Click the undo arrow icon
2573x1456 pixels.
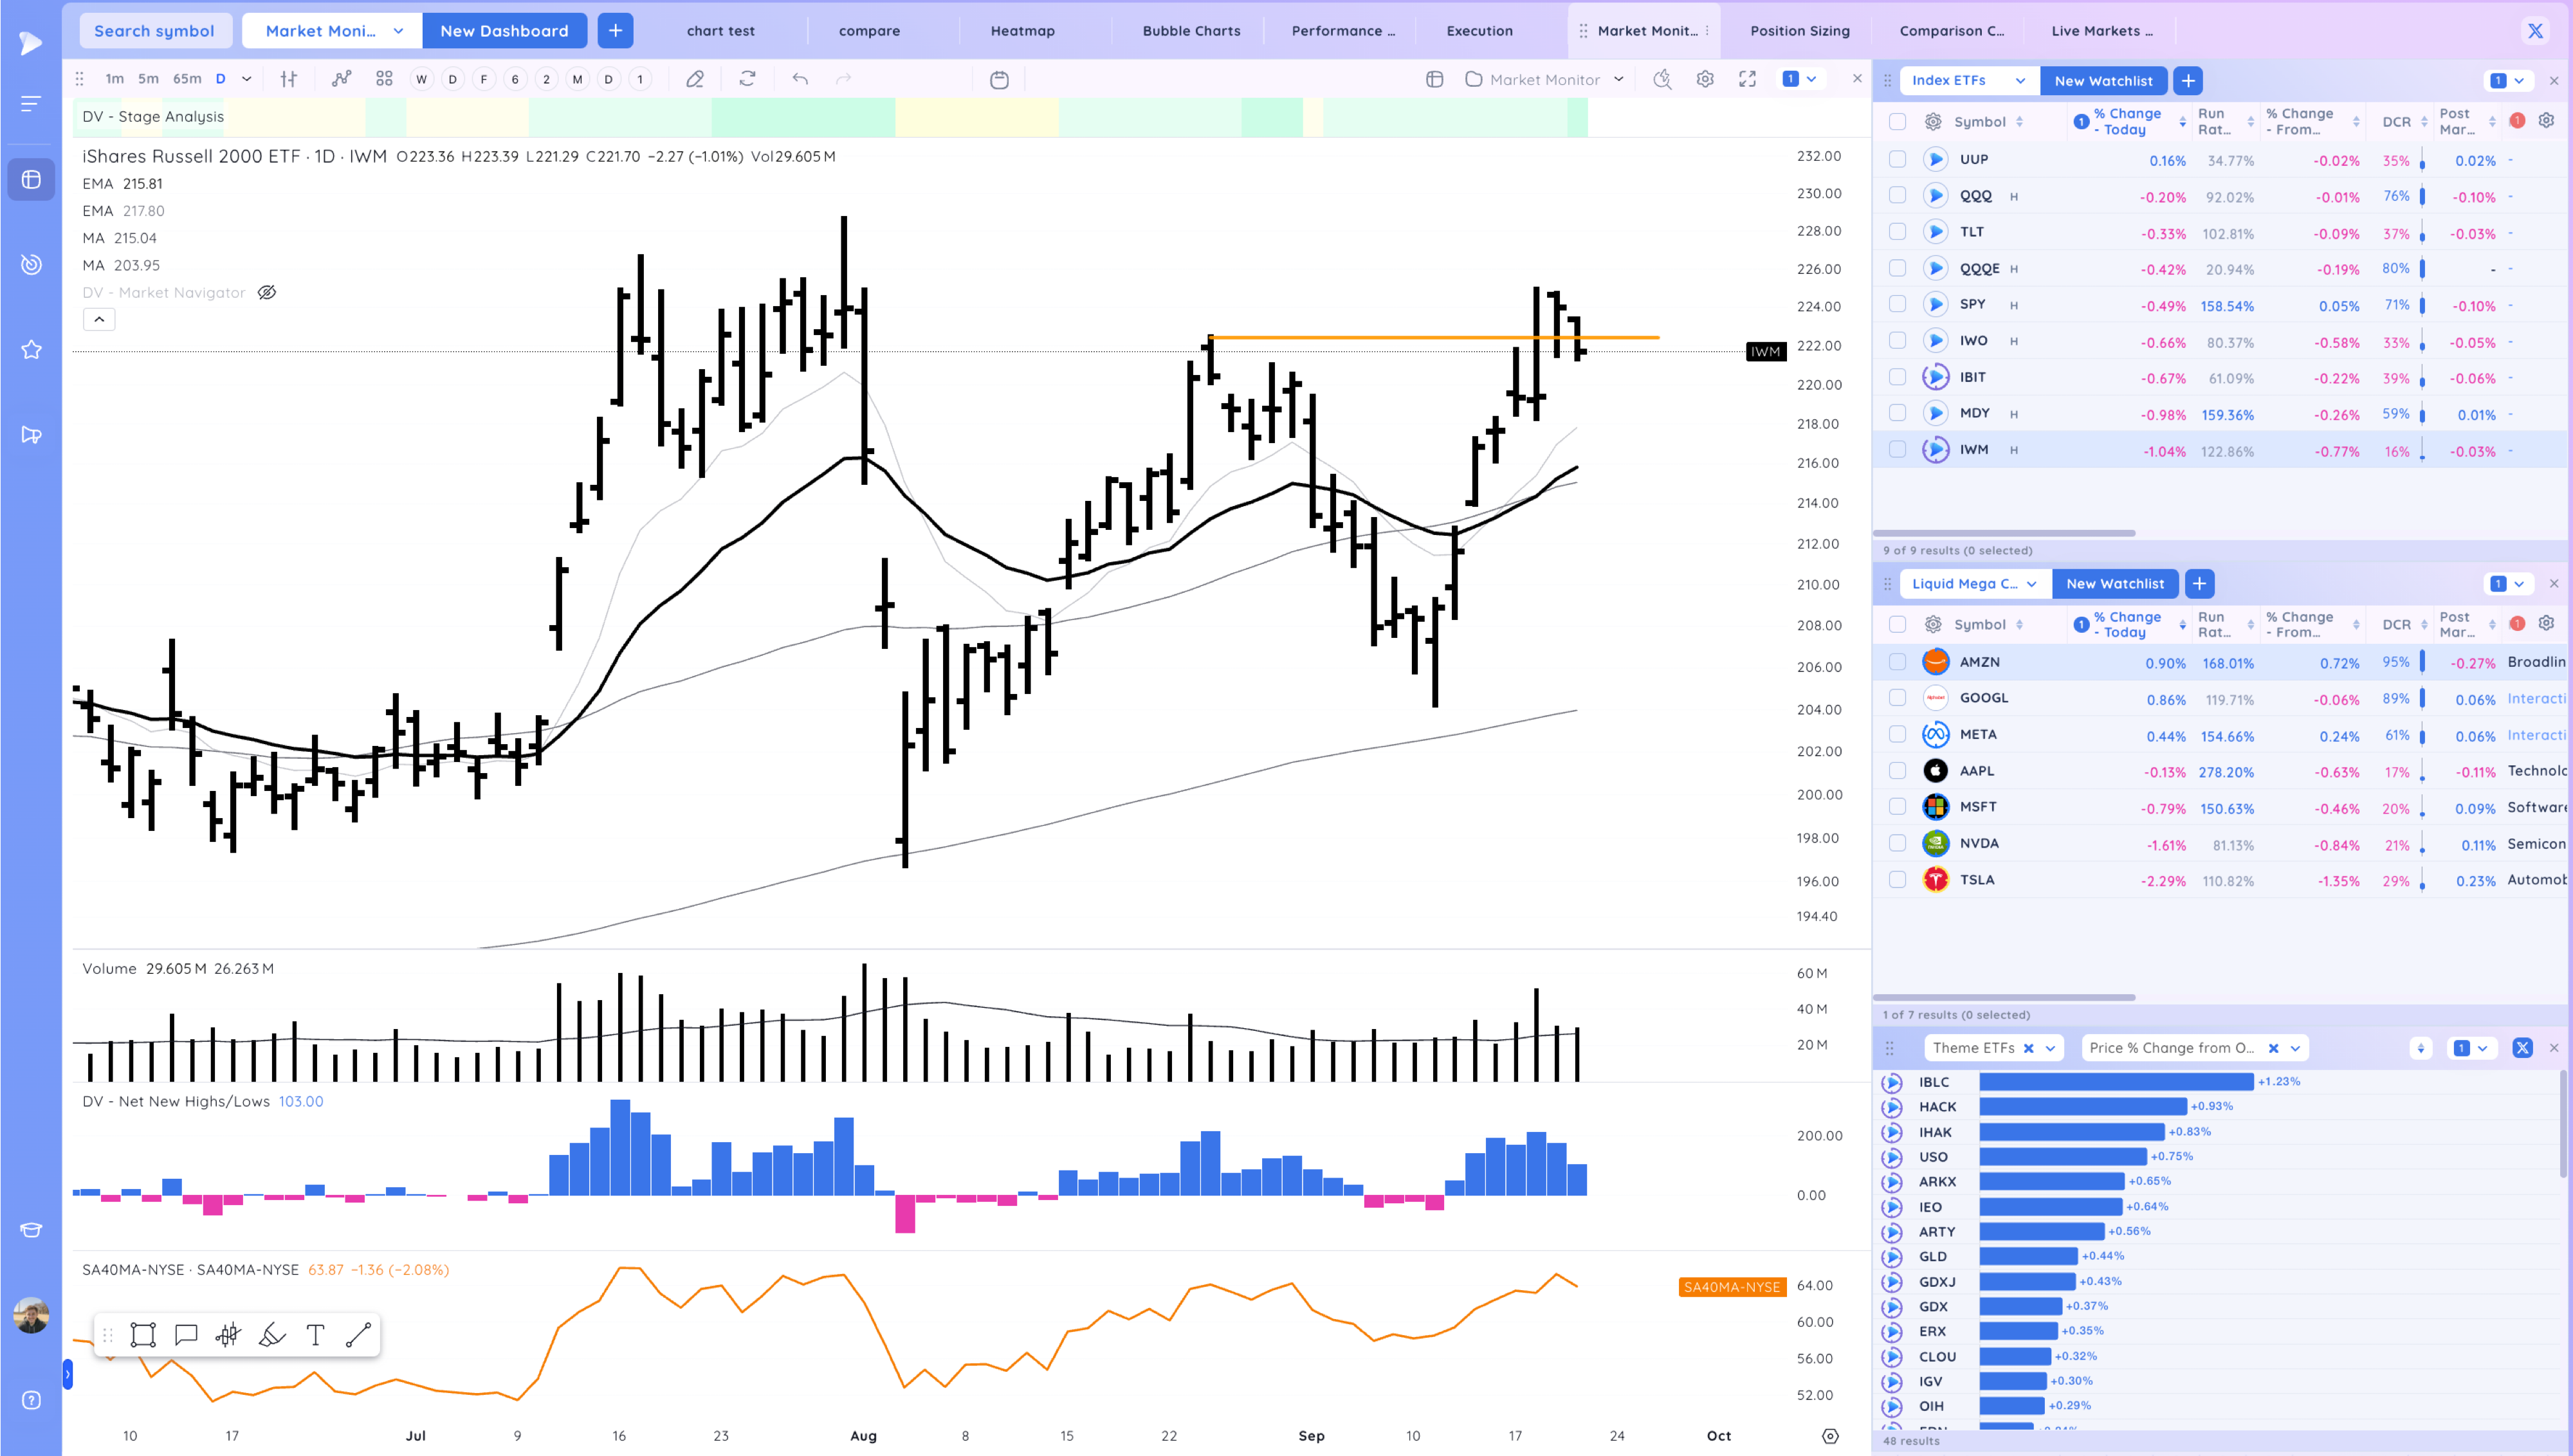[800, 79]
